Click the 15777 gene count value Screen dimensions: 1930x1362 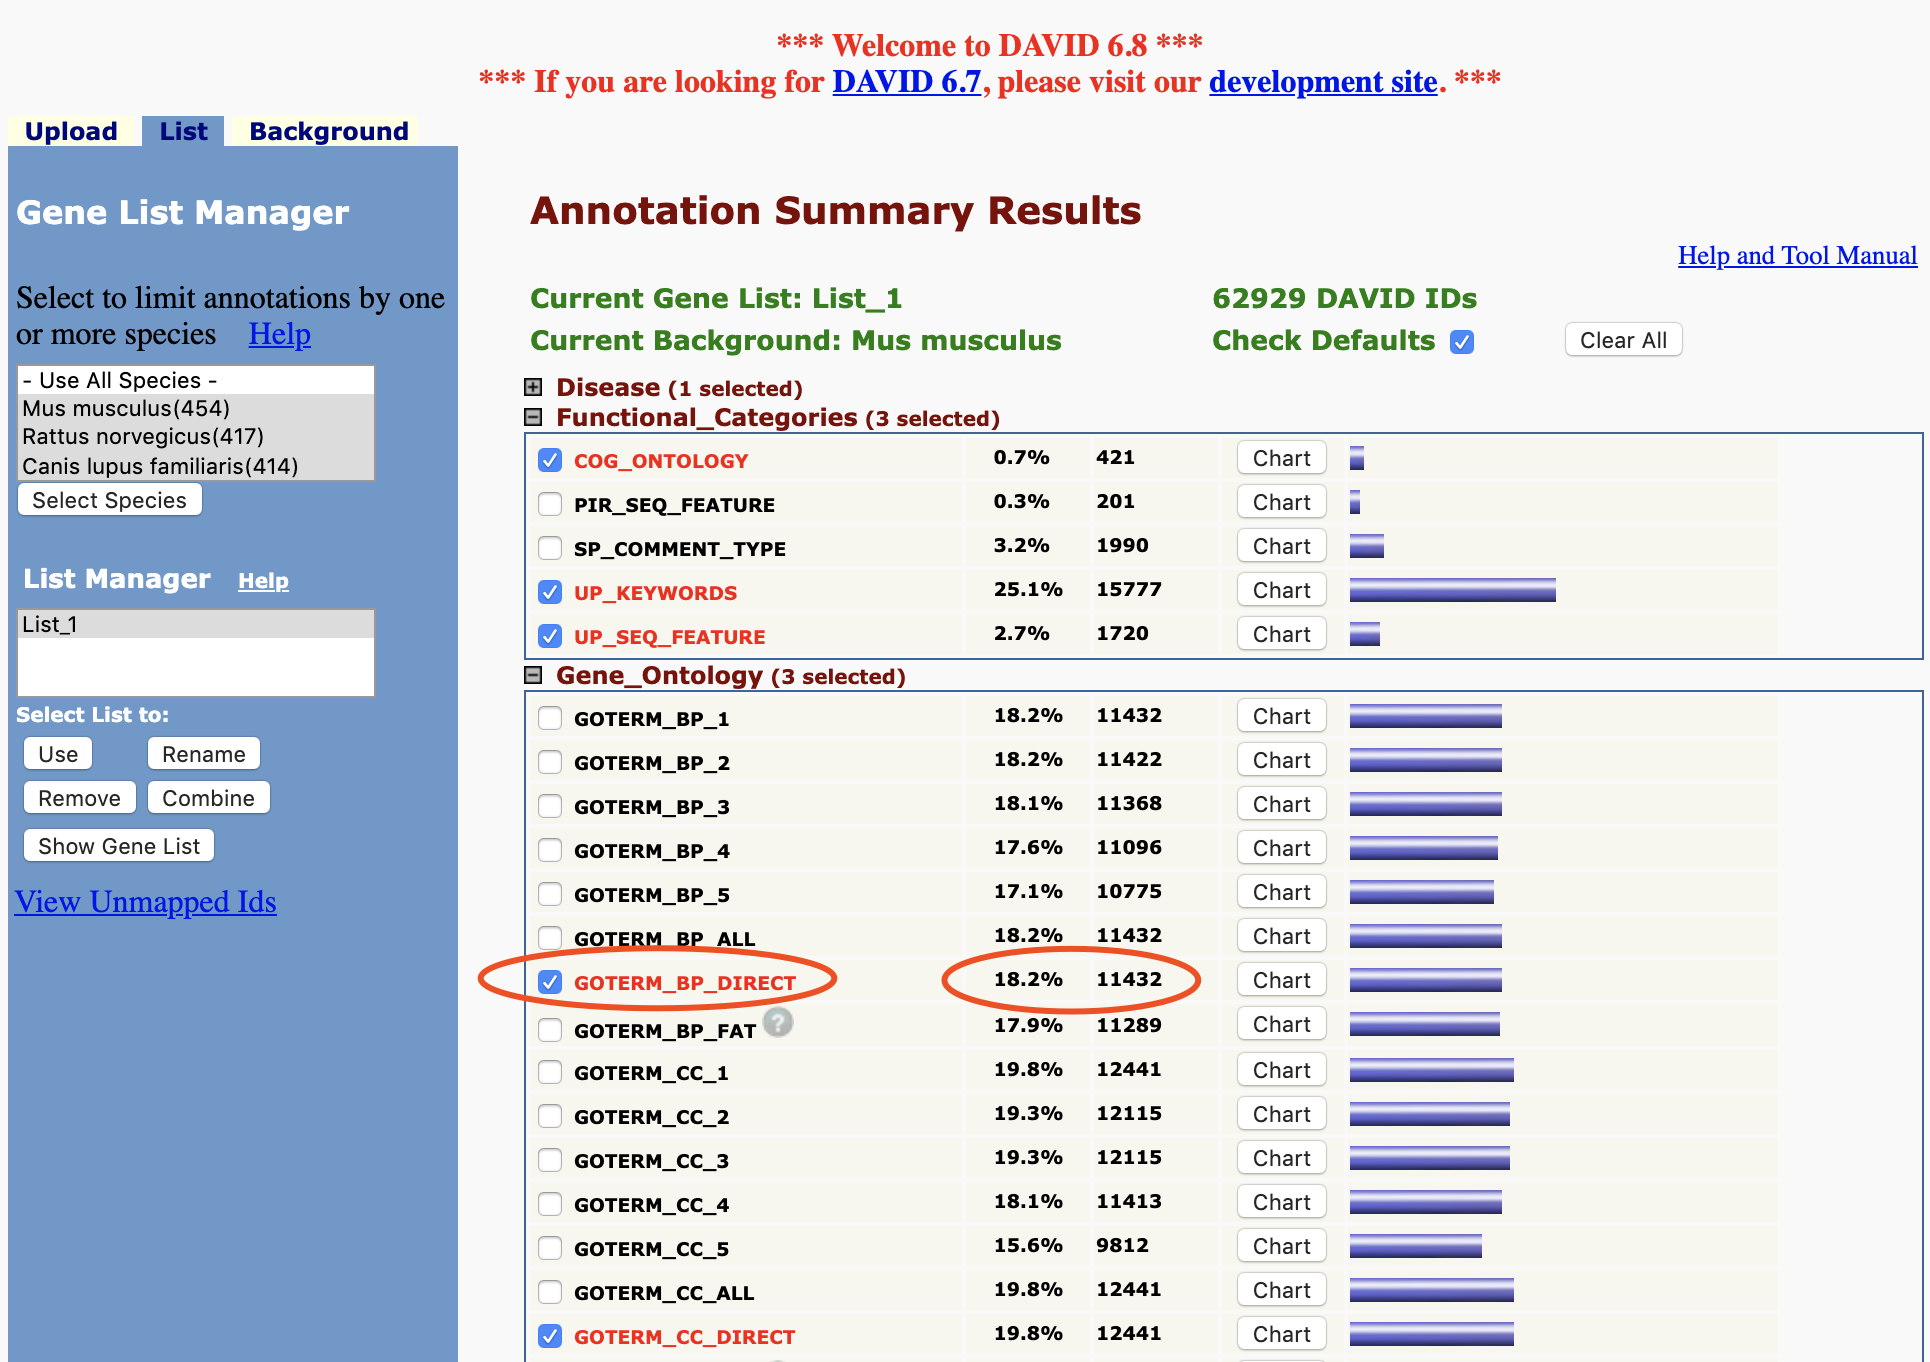[x=1129, y=589]
